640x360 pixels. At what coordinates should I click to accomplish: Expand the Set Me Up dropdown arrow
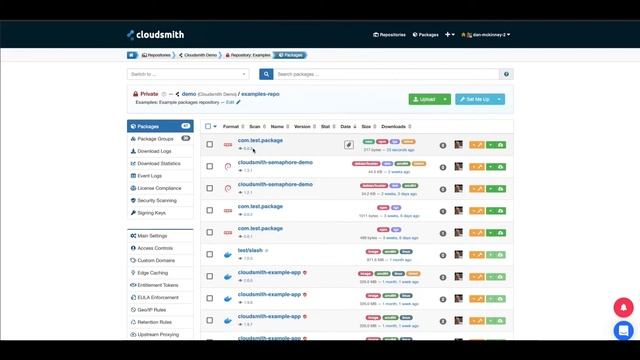point(499,99)
